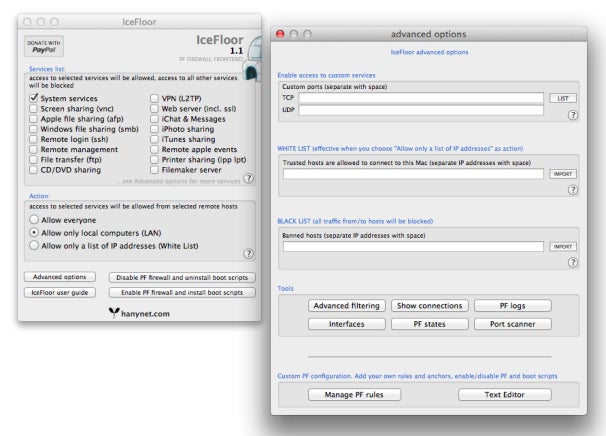Screen dimensions: 606x436
Task: Click the Donate with PayPal button
Action: [x=44, y=46]
